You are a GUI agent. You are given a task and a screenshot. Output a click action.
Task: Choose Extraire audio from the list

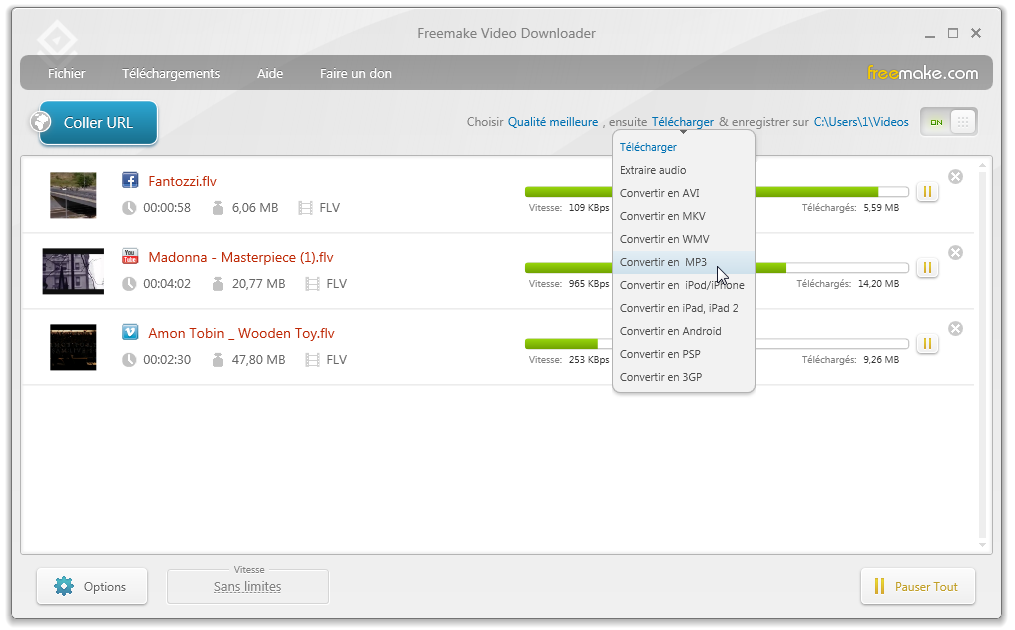point(684,170)
